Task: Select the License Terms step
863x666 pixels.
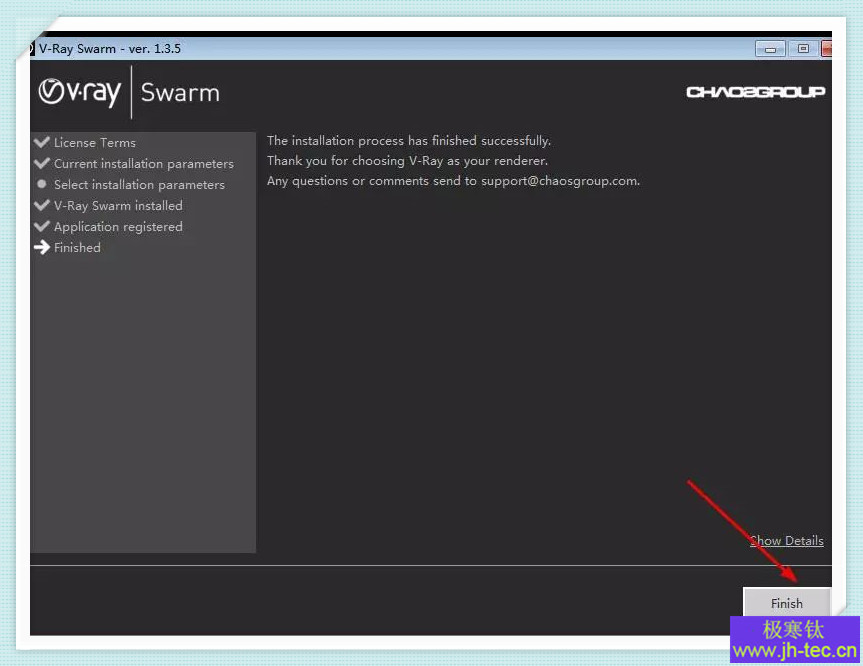Action: pos(95,143)
